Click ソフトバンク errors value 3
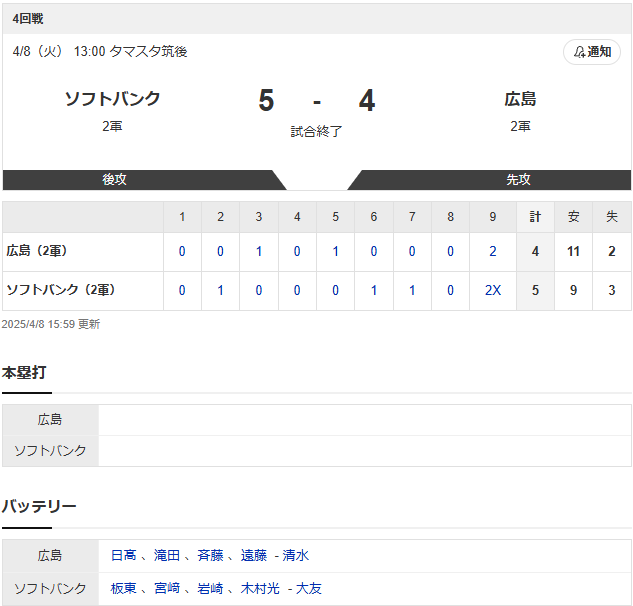Viewport: 633px width, 606px height. (x=612, y=290)
